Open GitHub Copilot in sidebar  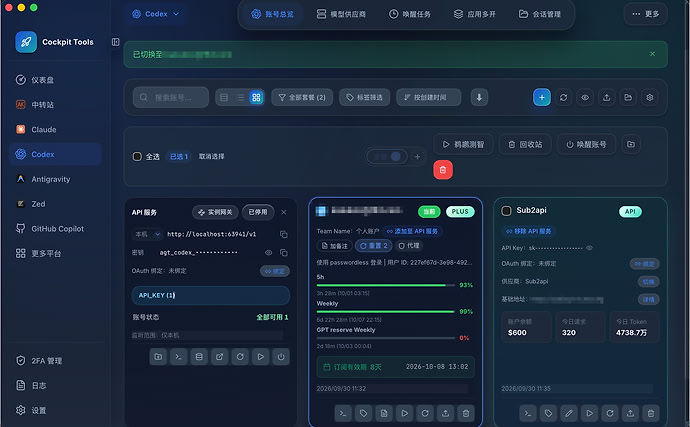coord(55,228)
